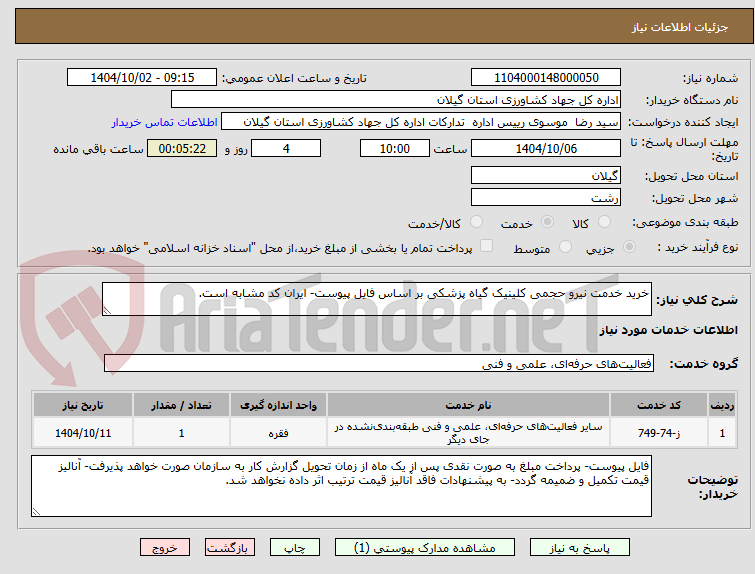Select the خدمت radio button
The height and width of the screenshot is (574, 755).
(547, 222)
